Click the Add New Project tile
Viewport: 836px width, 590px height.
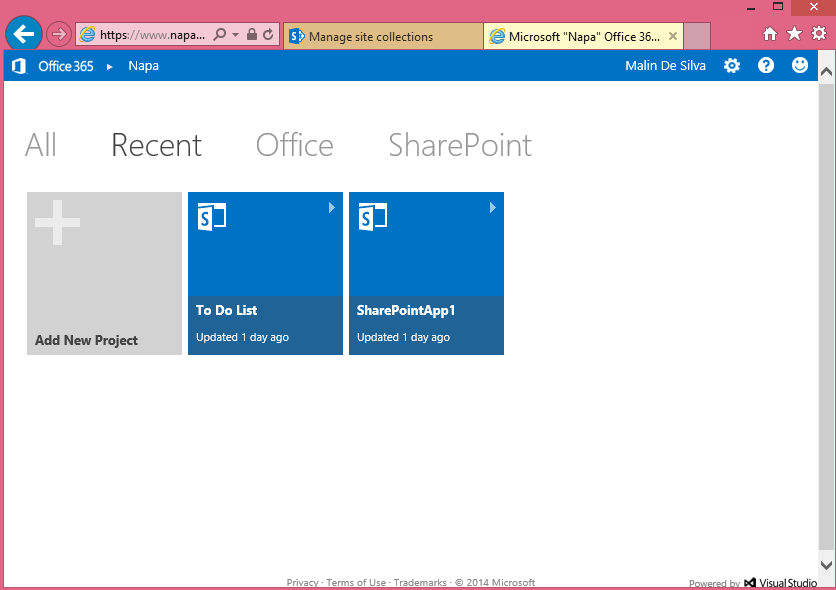point(104,273)
